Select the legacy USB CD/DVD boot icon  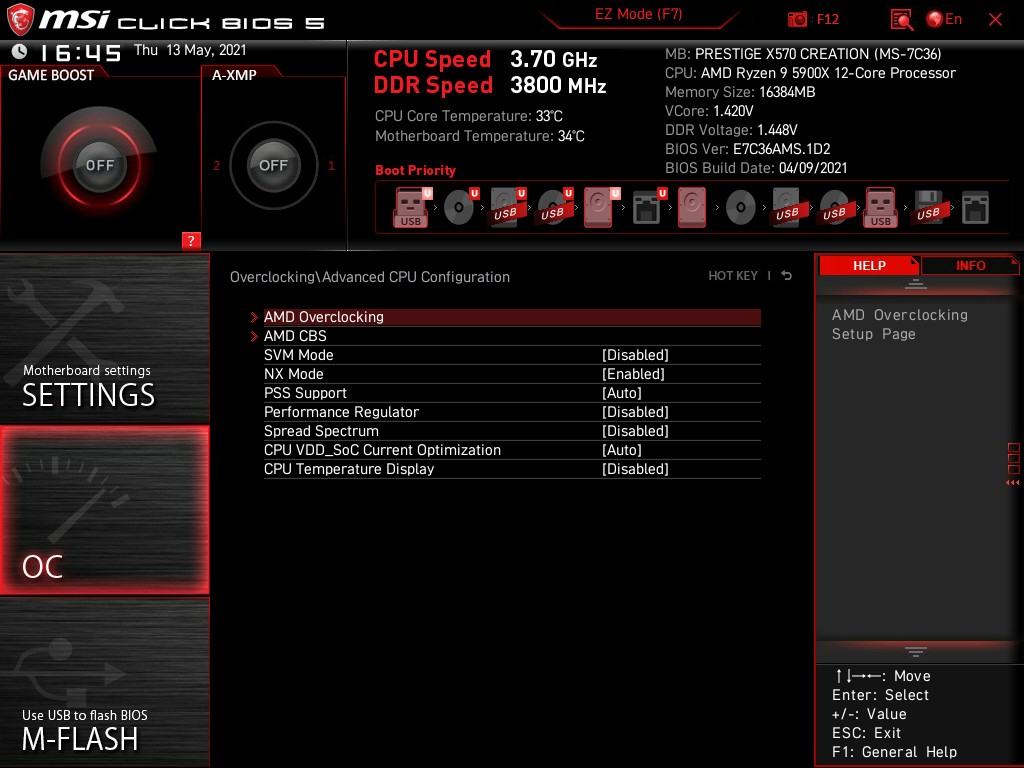[835, 208]
